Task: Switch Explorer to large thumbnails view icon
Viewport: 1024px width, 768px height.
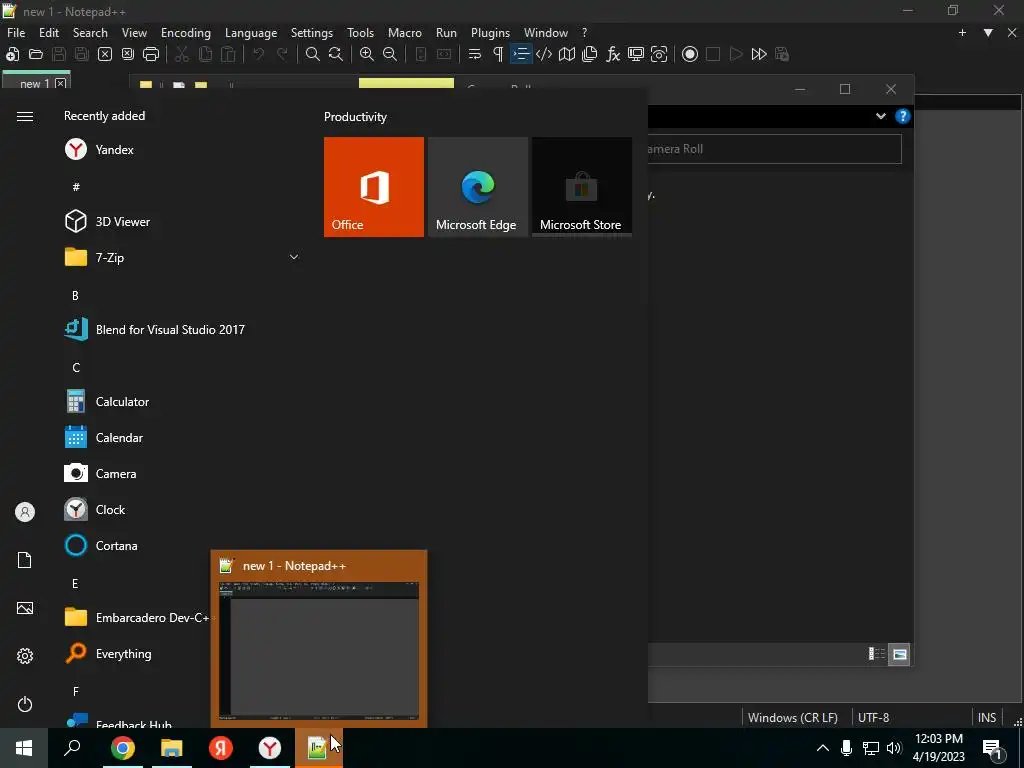Action: (x=899, y=654)
